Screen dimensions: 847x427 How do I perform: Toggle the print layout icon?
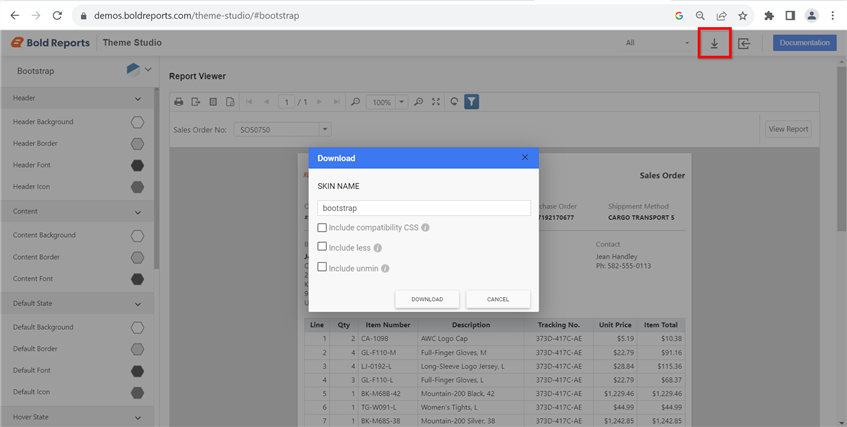coord(213,102)
